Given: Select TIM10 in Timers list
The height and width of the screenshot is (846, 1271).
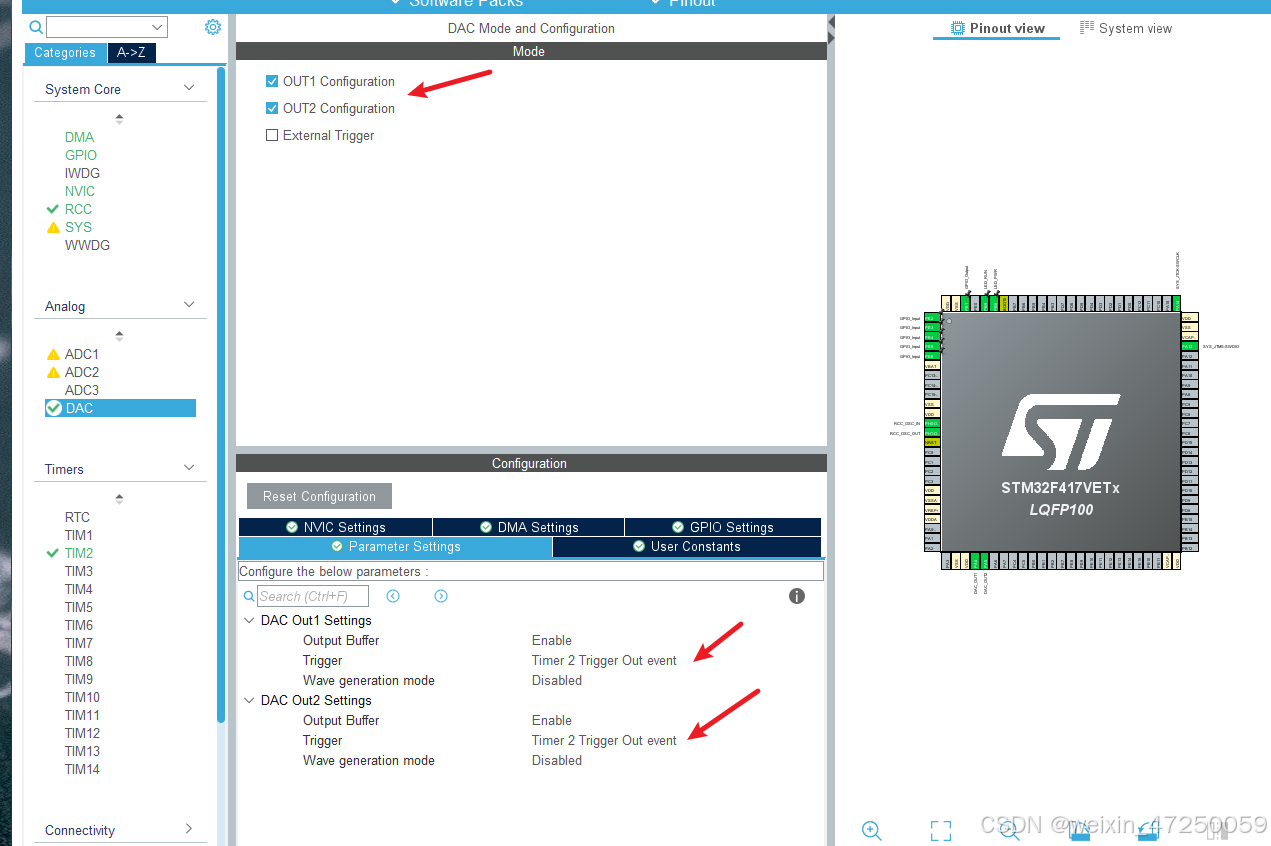Looking at the screenshot, I should pyautogui.click(x=83, y=697).
